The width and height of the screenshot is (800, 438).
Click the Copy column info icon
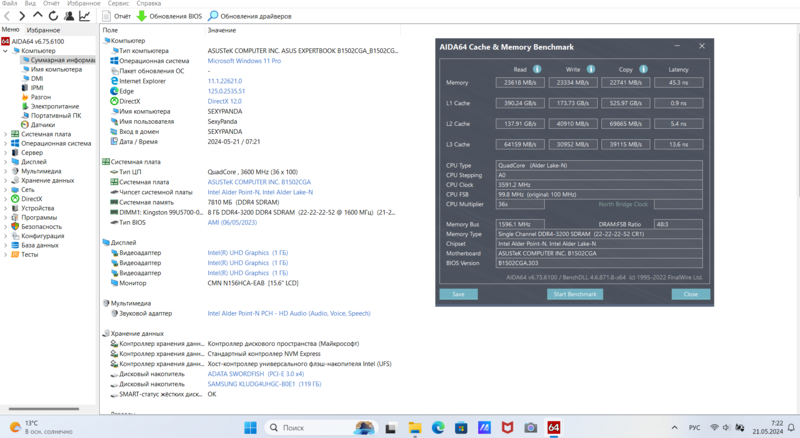[x=643, y=69]
